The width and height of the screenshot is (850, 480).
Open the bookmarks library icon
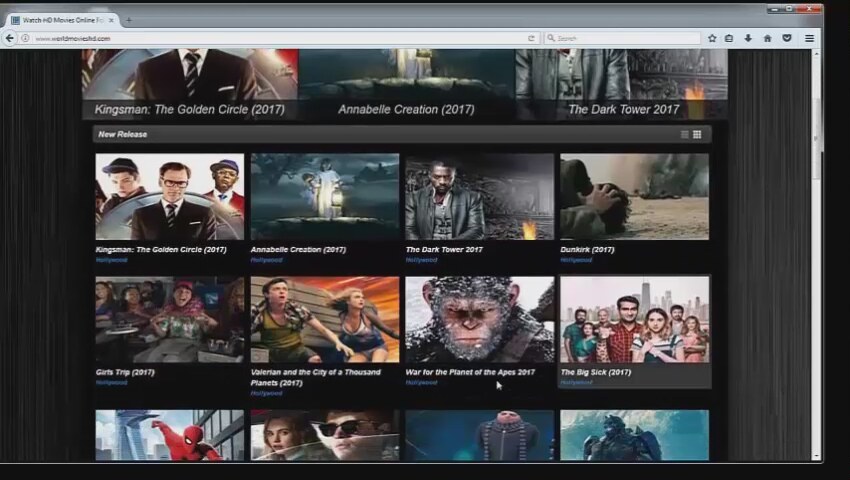729,39
